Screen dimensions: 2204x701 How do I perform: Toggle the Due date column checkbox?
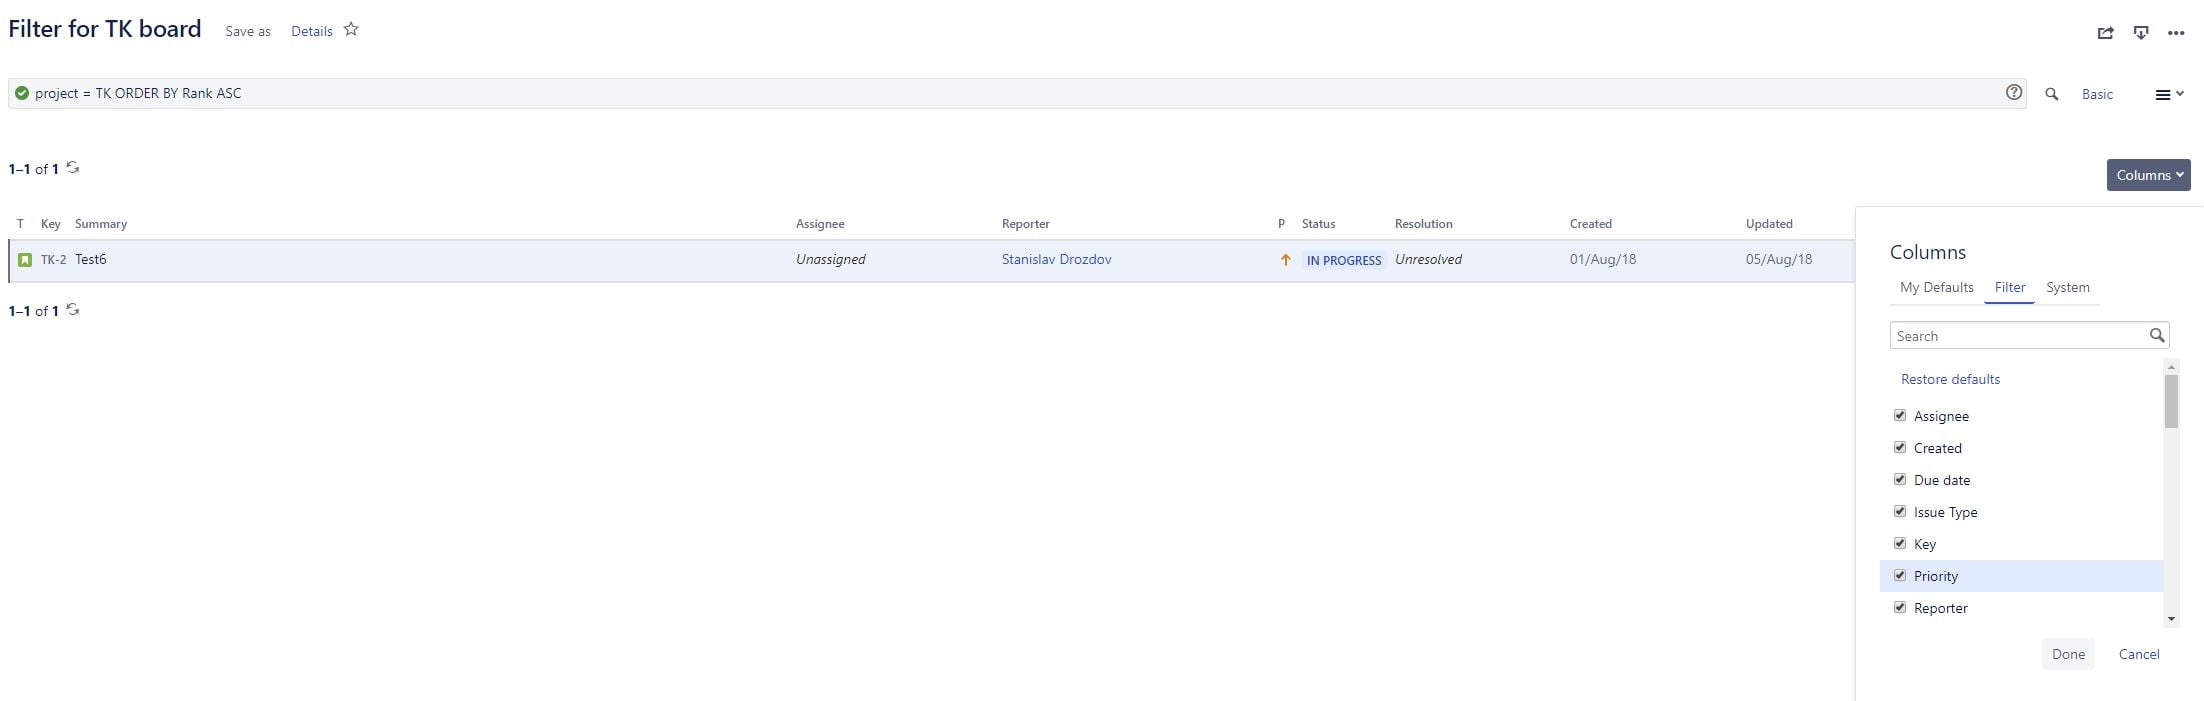pos(1900,479)
